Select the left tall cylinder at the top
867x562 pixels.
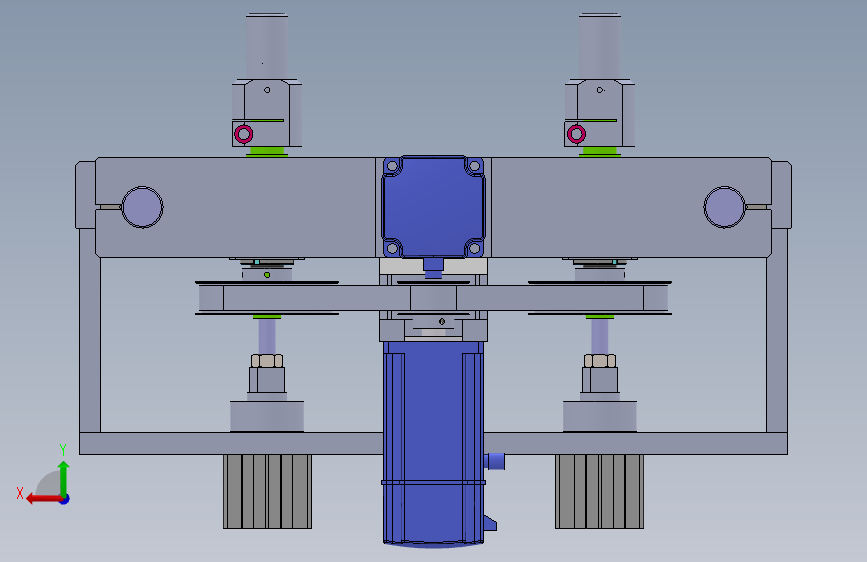267,46
